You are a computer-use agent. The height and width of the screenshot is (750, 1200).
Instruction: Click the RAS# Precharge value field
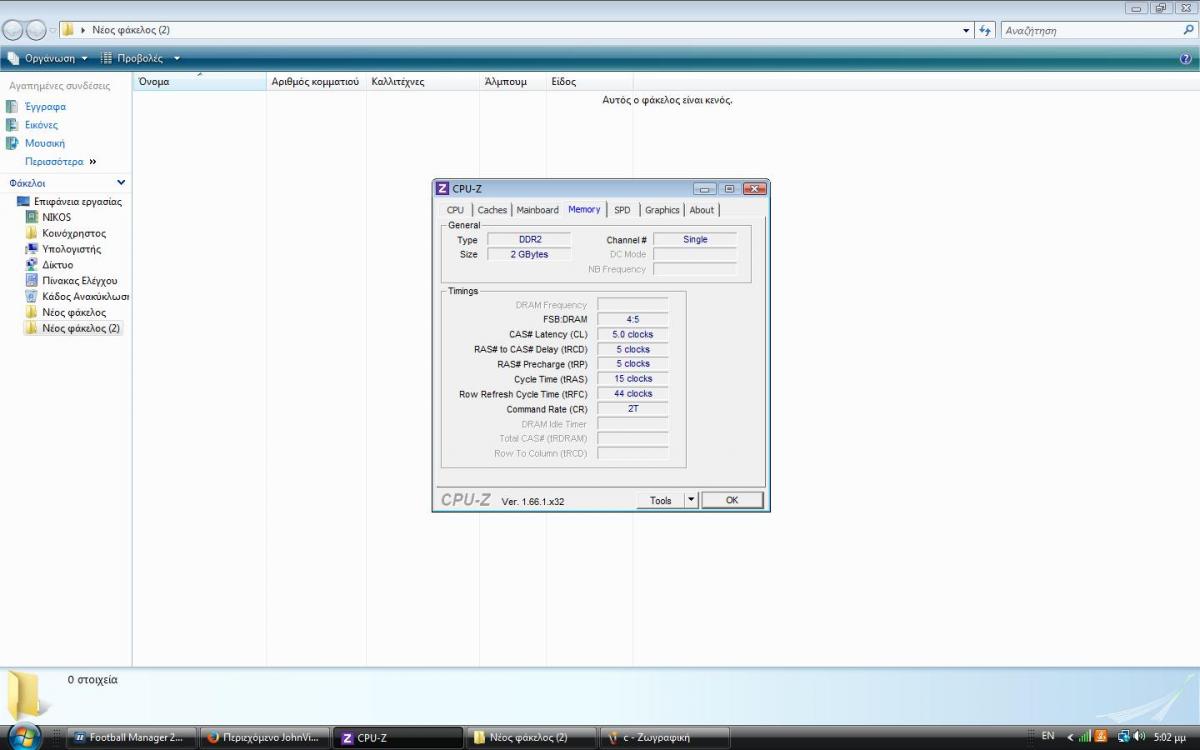coord(633,364)
